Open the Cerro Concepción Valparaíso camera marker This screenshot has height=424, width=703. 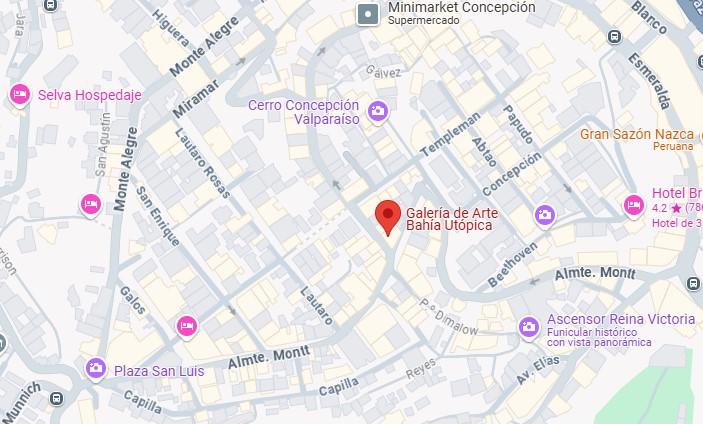378,111
